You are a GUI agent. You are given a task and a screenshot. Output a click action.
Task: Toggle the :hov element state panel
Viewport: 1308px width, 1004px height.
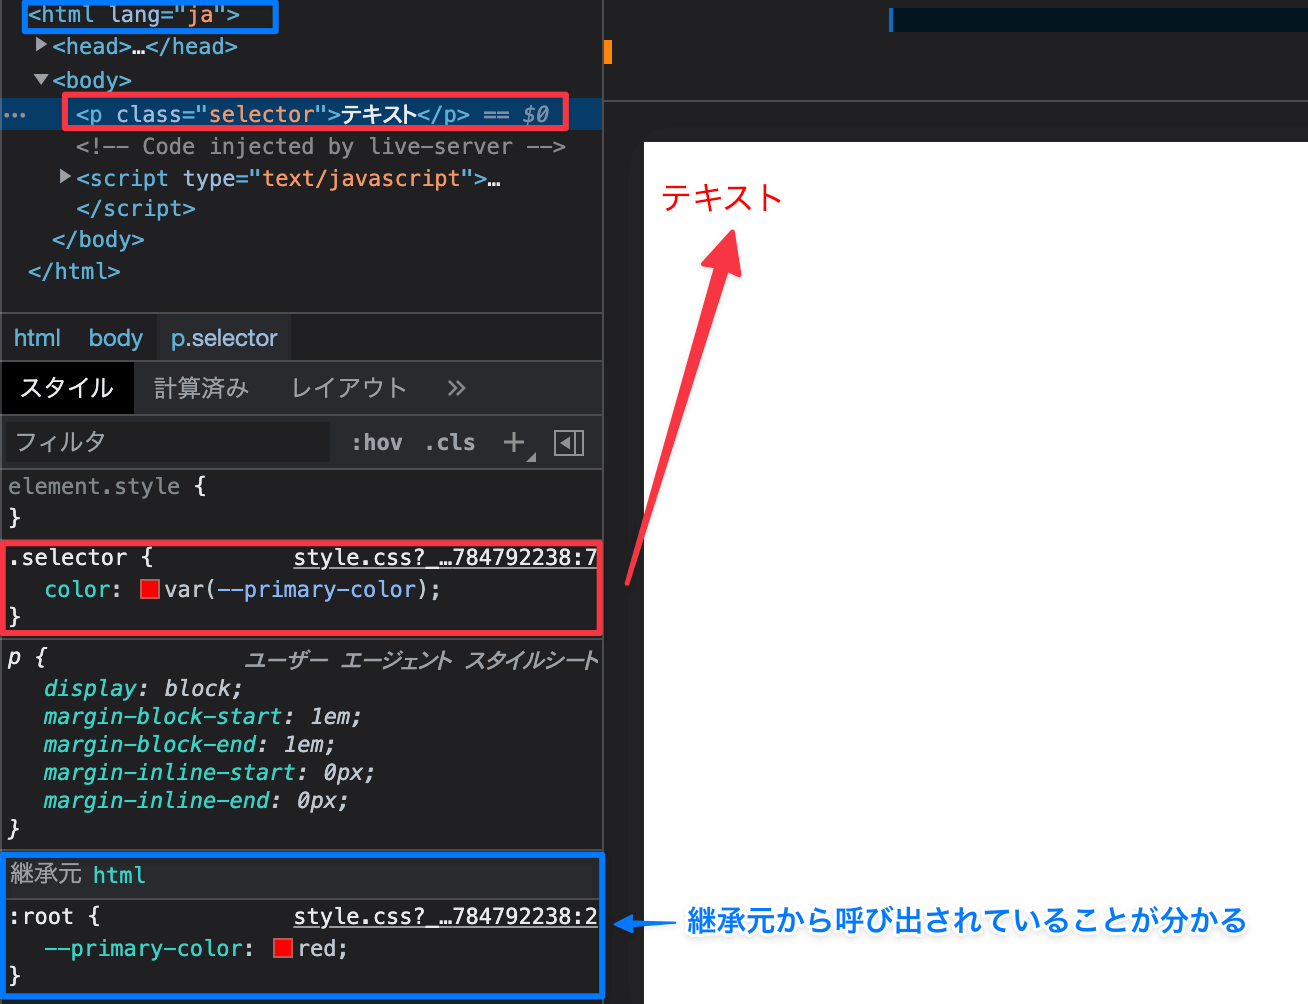point(376,442)
